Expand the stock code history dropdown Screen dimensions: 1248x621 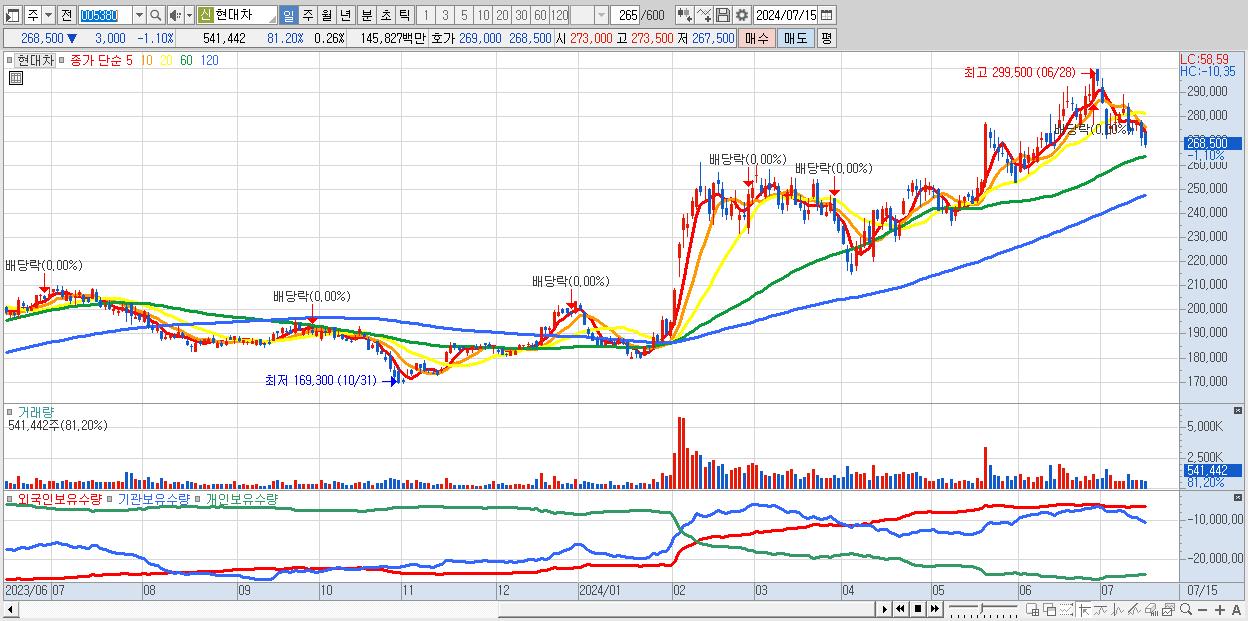tap(139, 15)
